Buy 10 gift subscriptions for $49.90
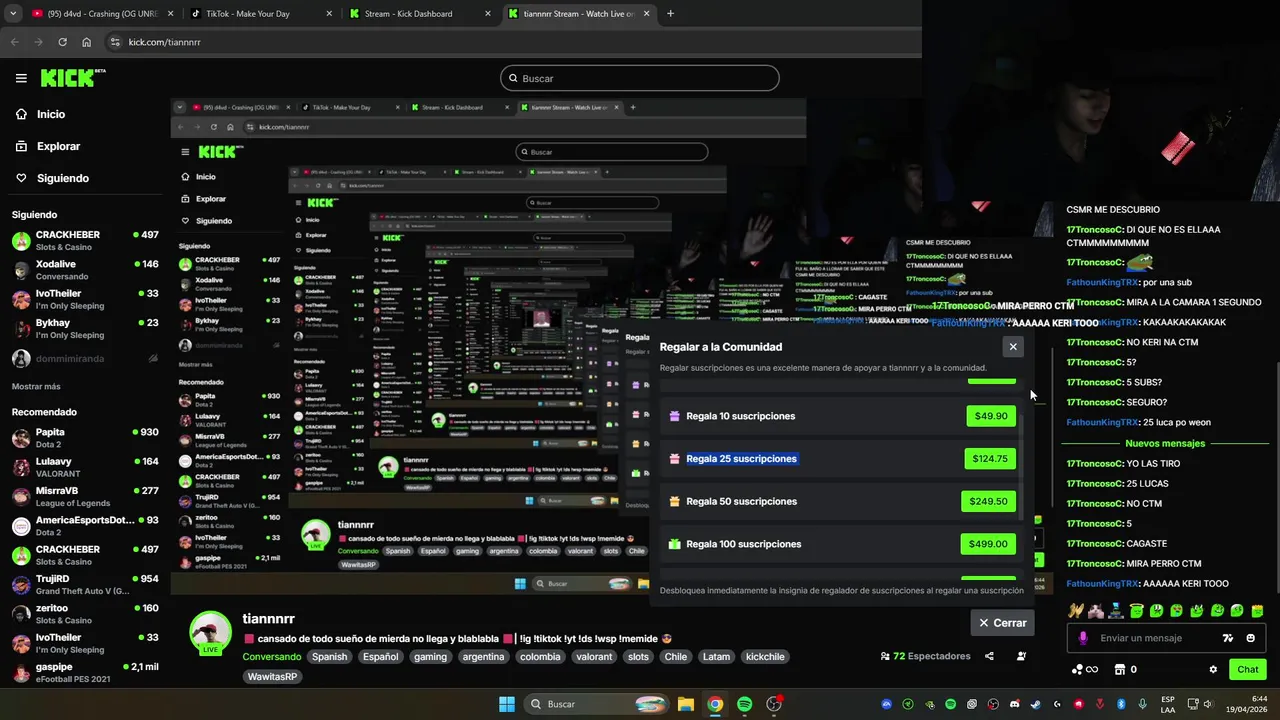The image size is (1280, 720). tap(991, 416)
